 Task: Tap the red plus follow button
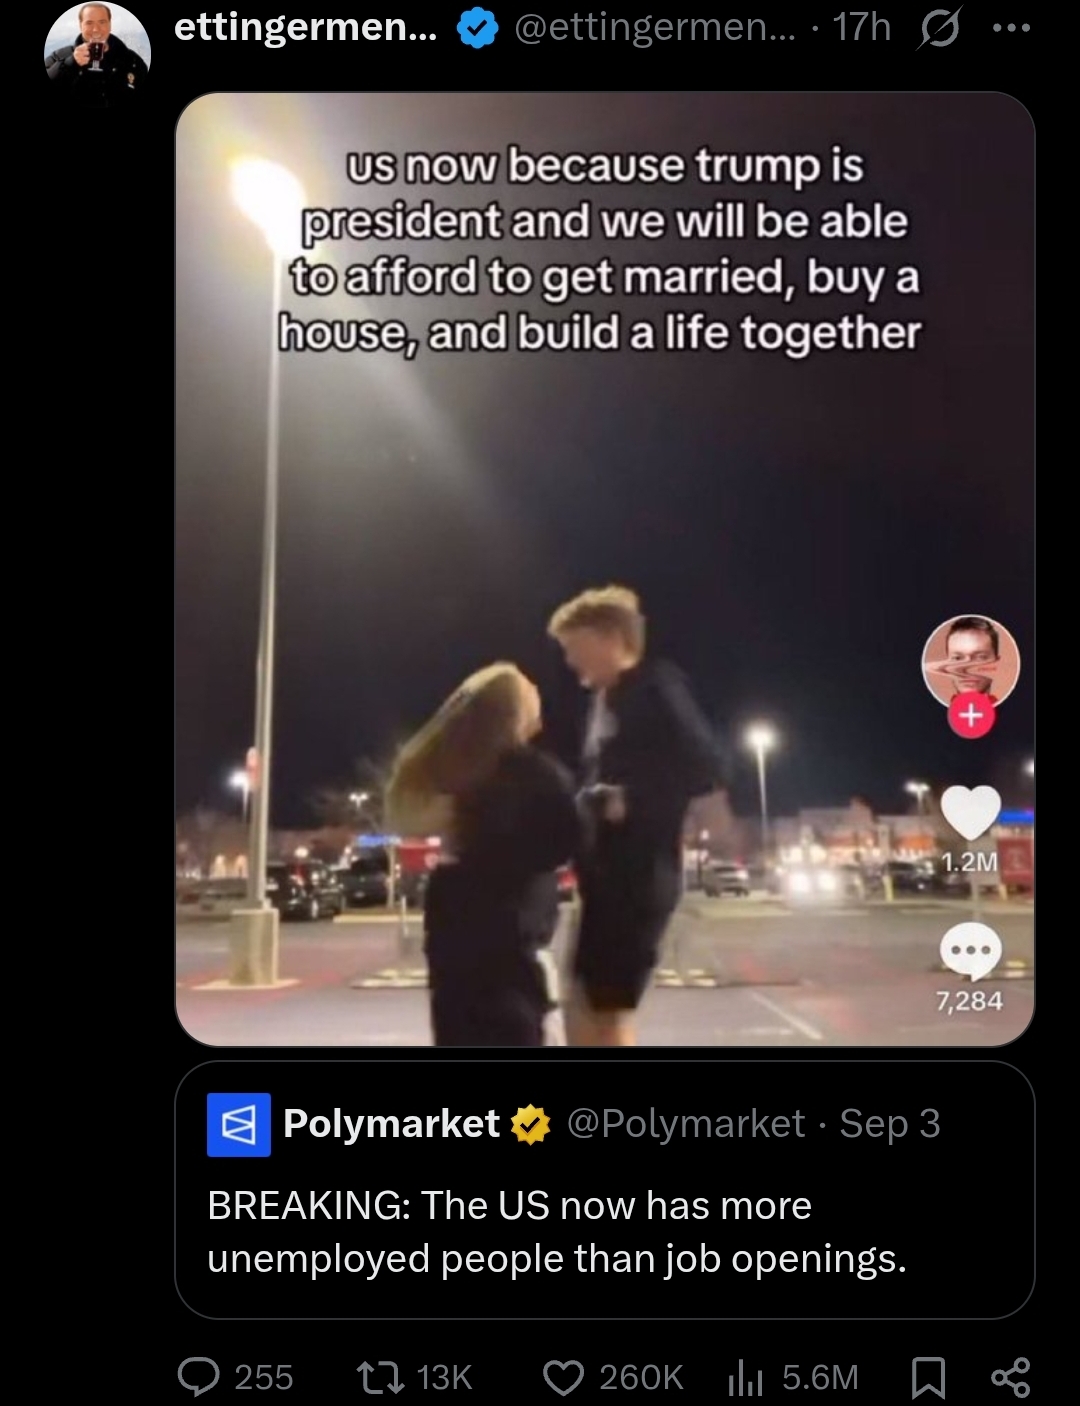[971, 717]
